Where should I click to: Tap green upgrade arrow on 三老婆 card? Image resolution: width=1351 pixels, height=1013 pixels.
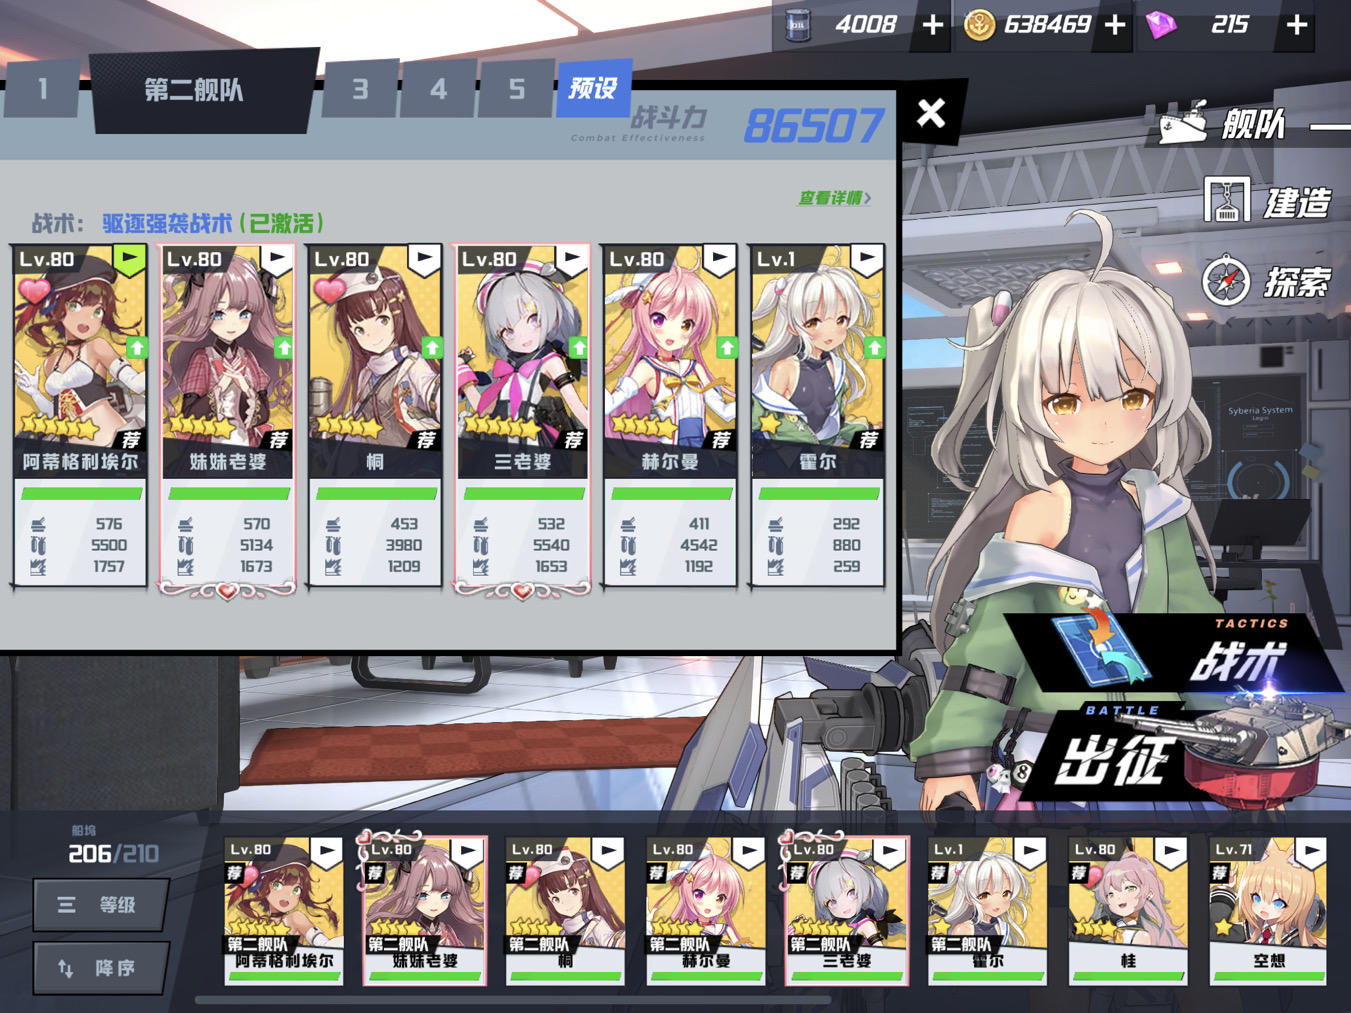578,347
